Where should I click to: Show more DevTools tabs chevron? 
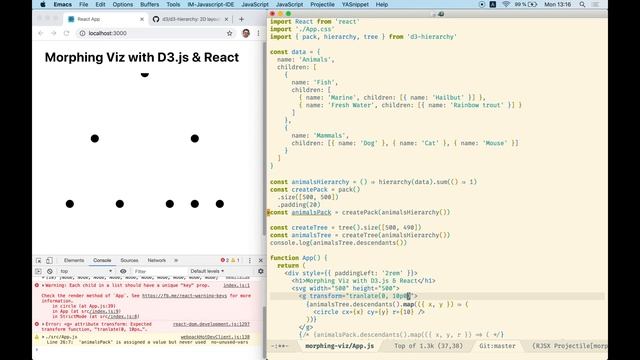coord(176,260)
